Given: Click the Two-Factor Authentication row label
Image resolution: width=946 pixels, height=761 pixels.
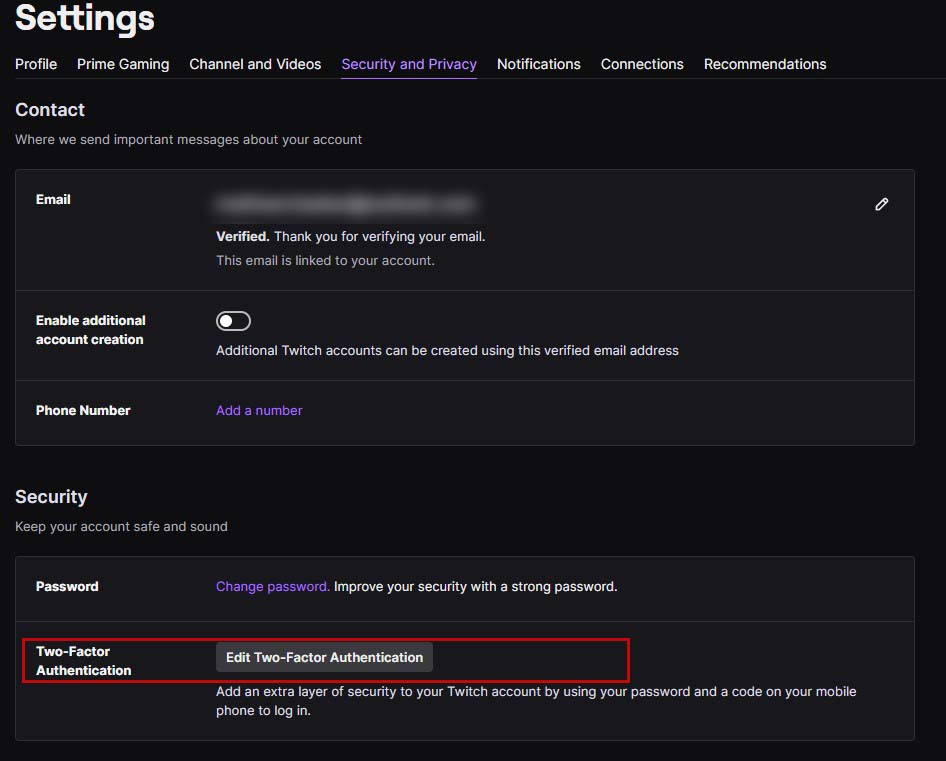Looking at the screenshot, I should (x=83, y=661).
